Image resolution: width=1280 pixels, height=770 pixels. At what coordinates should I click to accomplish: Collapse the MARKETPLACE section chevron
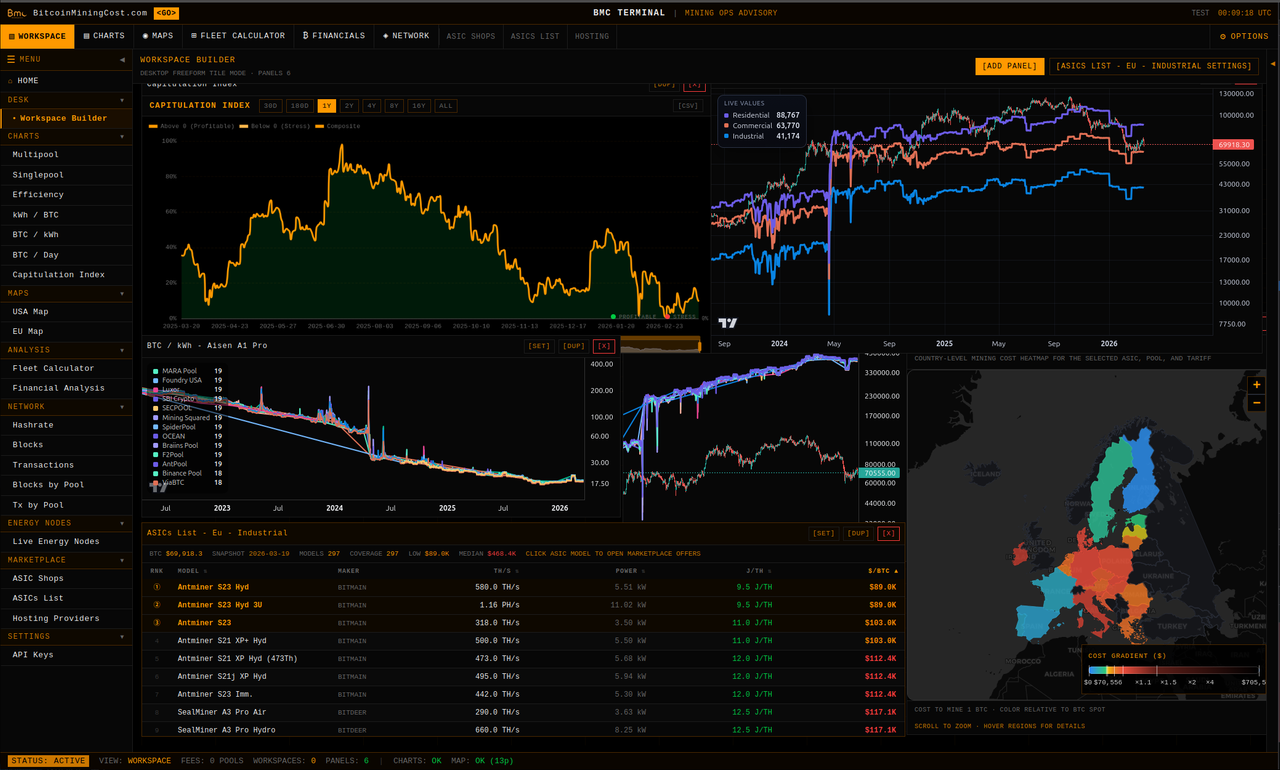point(121,559)
